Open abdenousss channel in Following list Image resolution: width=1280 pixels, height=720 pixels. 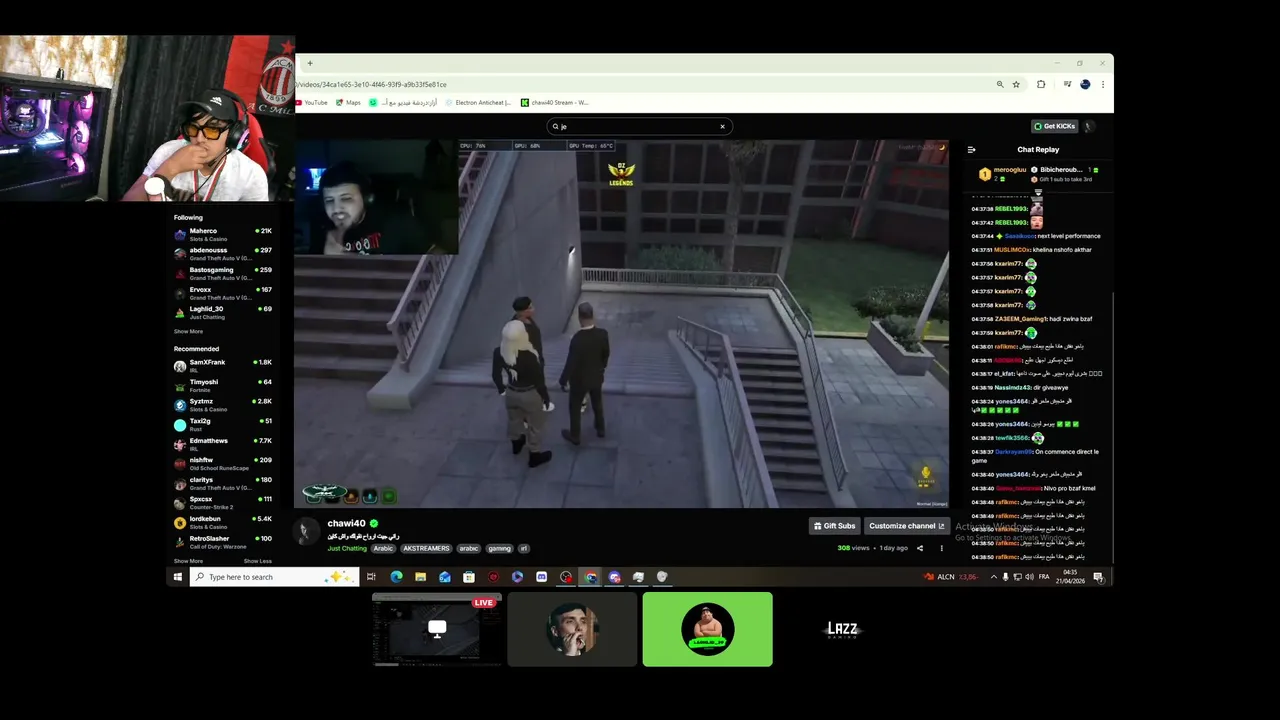pos(223,254)
